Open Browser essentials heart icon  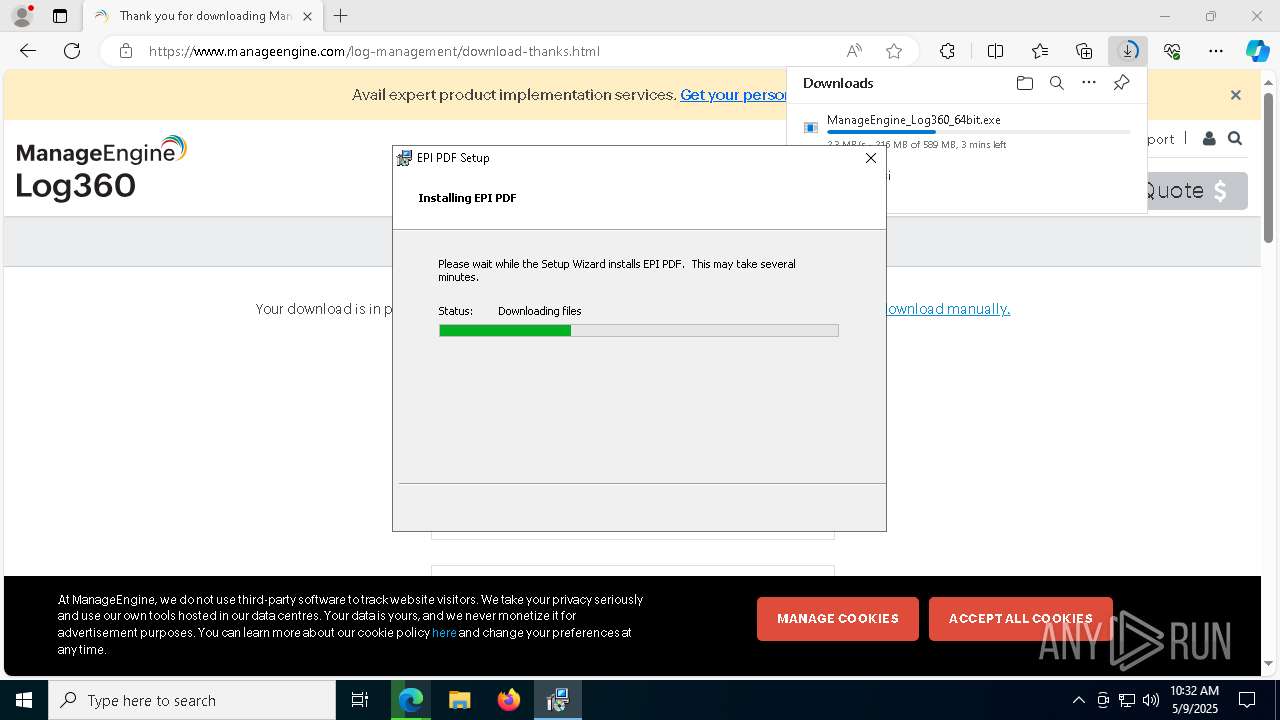[x=1172, y=51]
